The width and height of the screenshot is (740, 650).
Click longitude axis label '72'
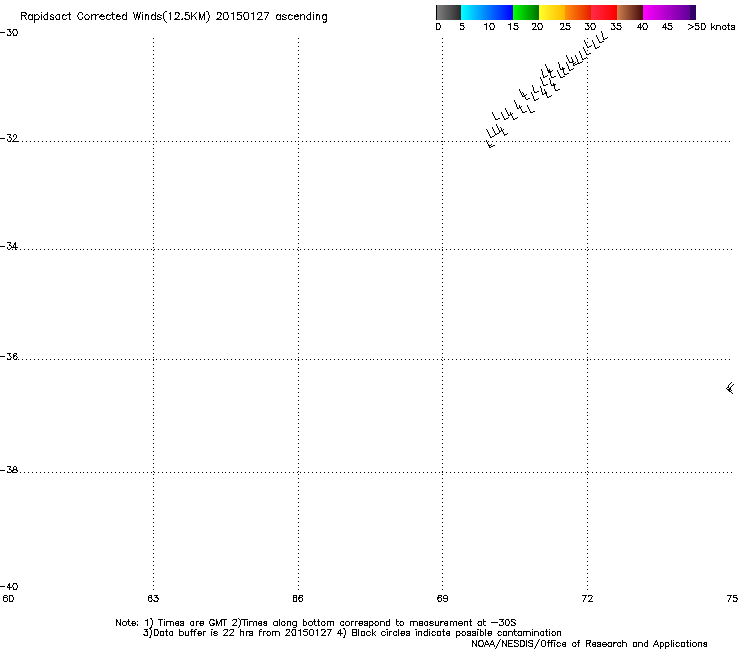coord(587,599)
